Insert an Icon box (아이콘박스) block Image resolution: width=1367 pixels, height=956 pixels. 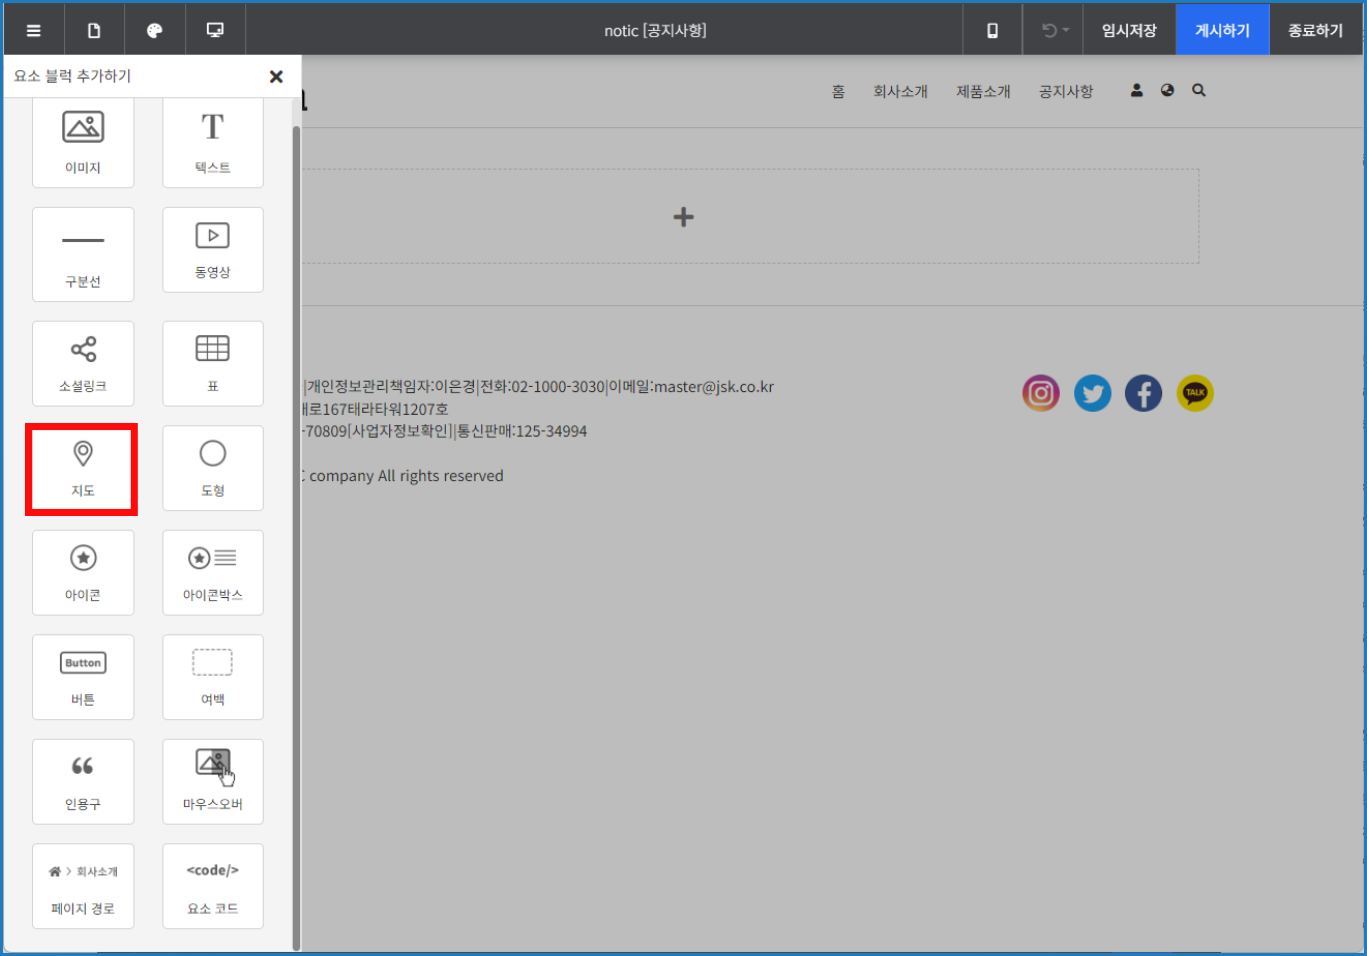pos(213,573)
